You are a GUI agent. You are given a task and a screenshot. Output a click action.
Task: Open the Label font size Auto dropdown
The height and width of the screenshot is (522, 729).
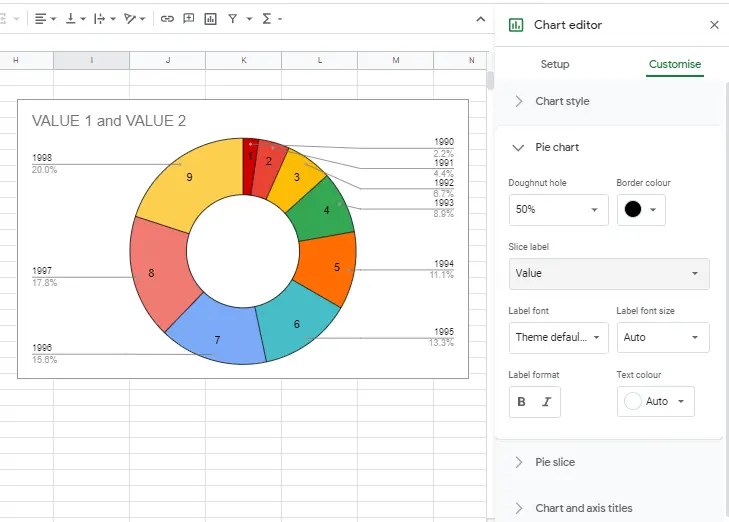point(663,337)
